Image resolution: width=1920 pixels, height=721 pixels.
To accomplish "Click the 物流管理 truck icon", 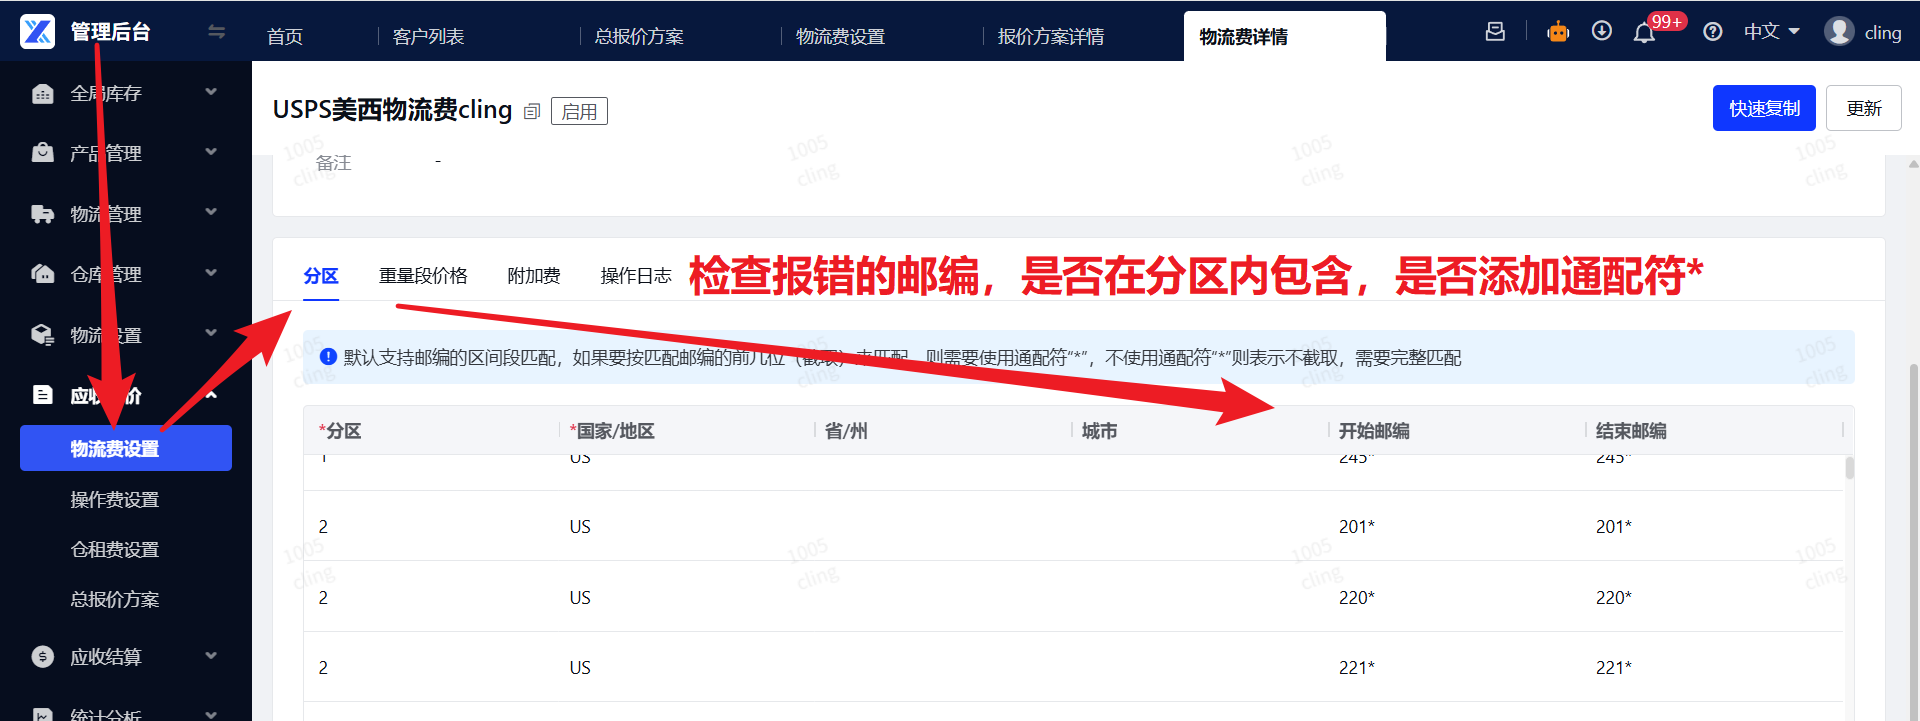I will pyautogui.click(x=42, y=214).
